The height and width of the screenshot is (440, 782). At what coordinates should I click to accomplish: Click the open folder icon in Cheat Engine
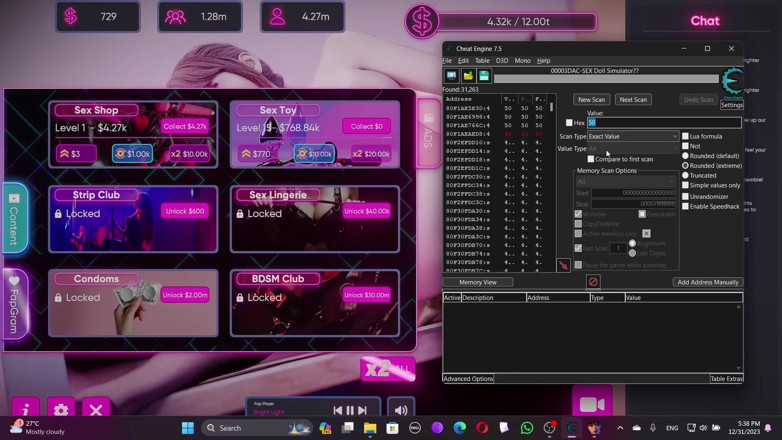pyautogui.click(x=468, y=76)
